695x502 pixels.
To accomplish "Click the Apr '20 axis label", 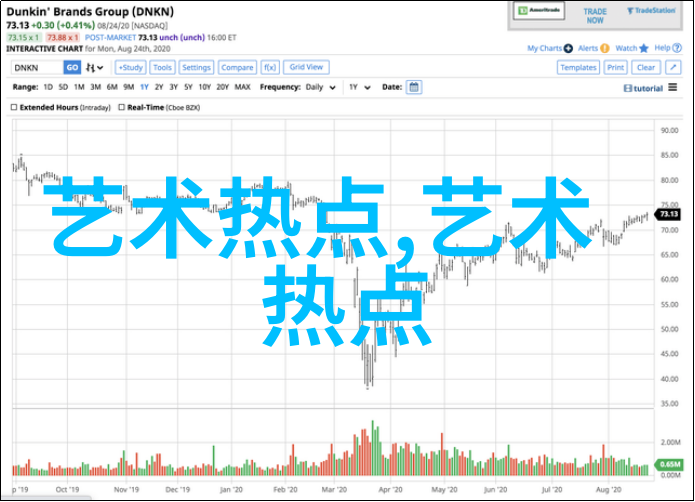I will point(390,490).
